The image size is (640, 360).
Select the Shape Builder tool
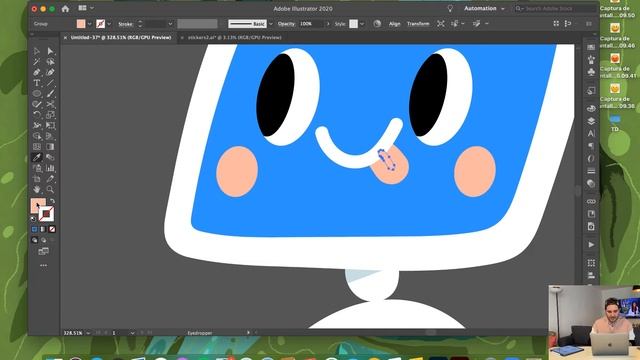click(x=37, y=136)
